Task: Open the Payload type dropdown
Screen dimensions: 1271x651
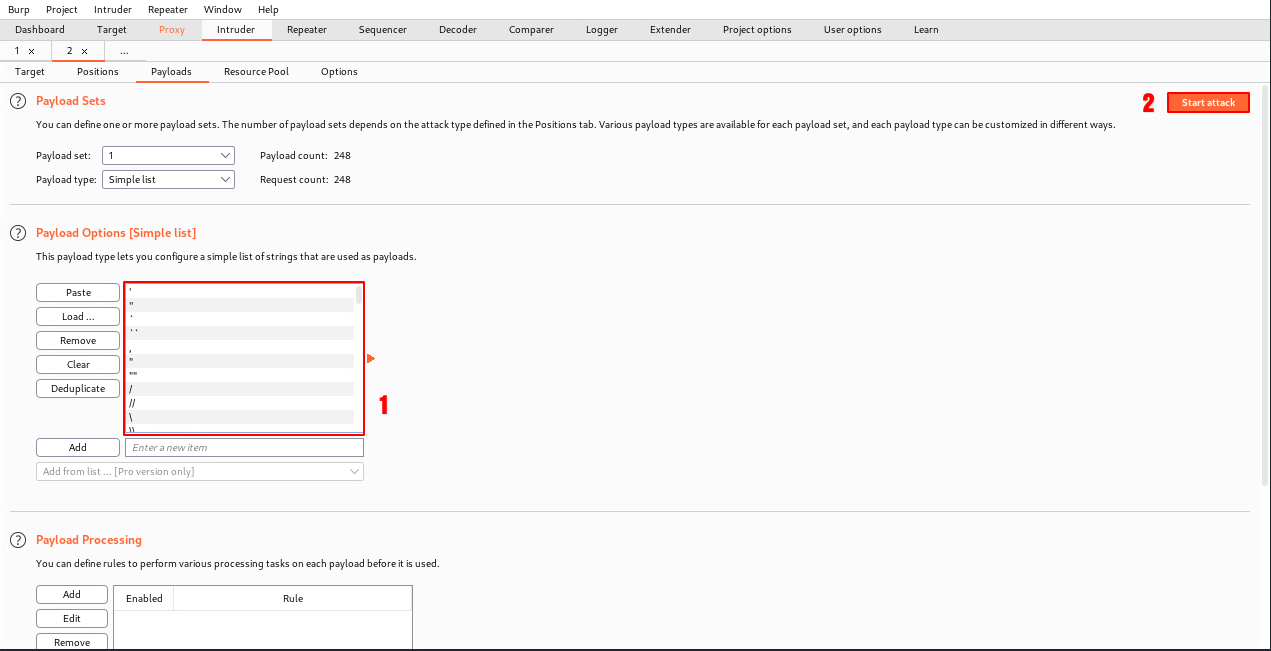Action: pos(168,180)
